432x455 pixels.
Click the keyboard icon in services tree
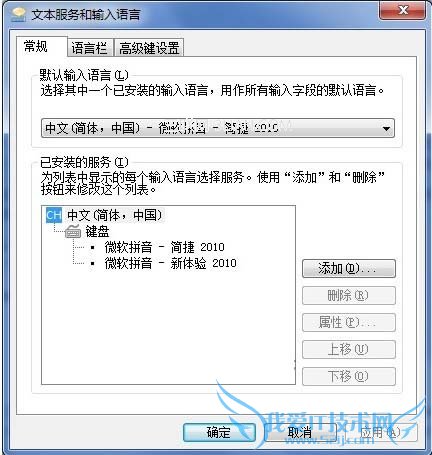click(x=73, y=231)
